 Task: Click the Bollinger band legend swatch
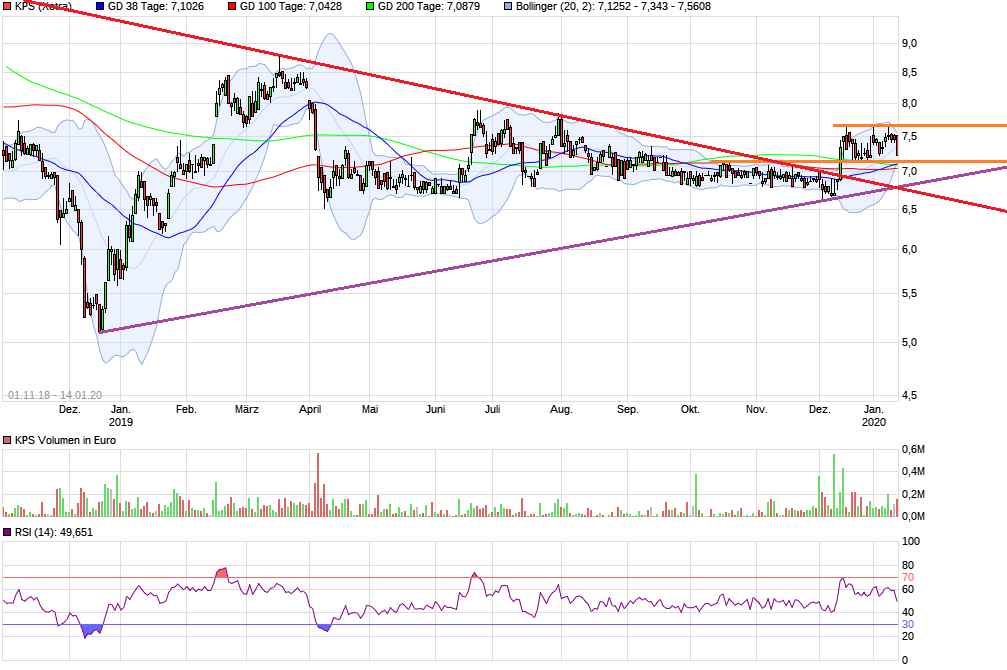point(508,6)
